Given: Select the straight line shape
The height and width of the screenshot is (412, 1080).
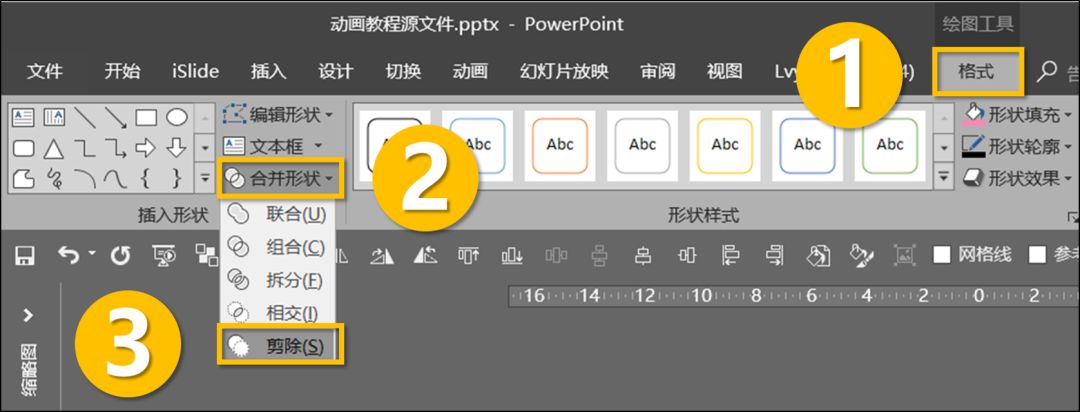Looking at the screenshot, I should point(85,118).
